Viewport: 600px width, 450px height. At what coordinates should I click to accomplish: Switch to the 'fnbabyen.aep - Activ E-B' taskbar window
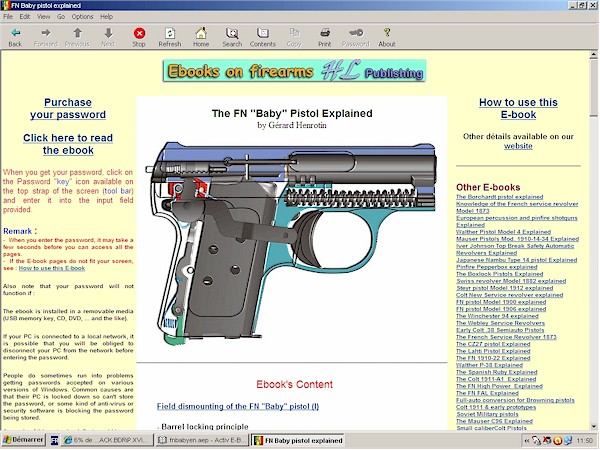203,440
